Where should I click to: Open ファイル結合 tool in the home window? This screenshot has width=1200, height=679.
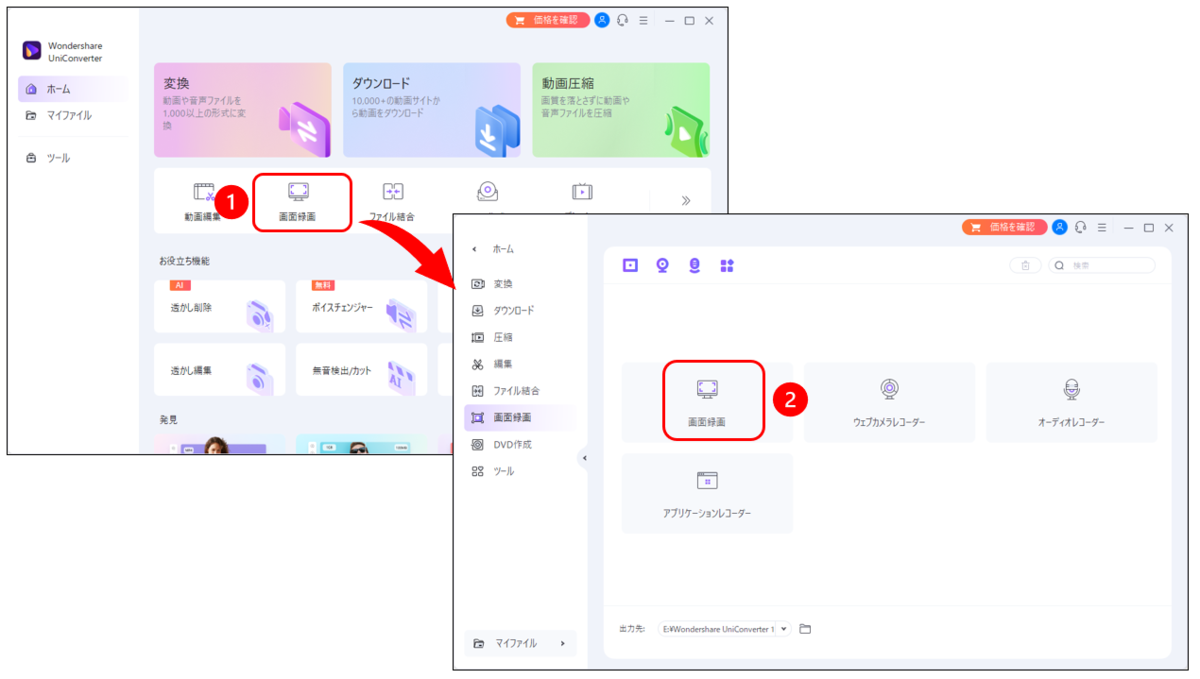392,200
